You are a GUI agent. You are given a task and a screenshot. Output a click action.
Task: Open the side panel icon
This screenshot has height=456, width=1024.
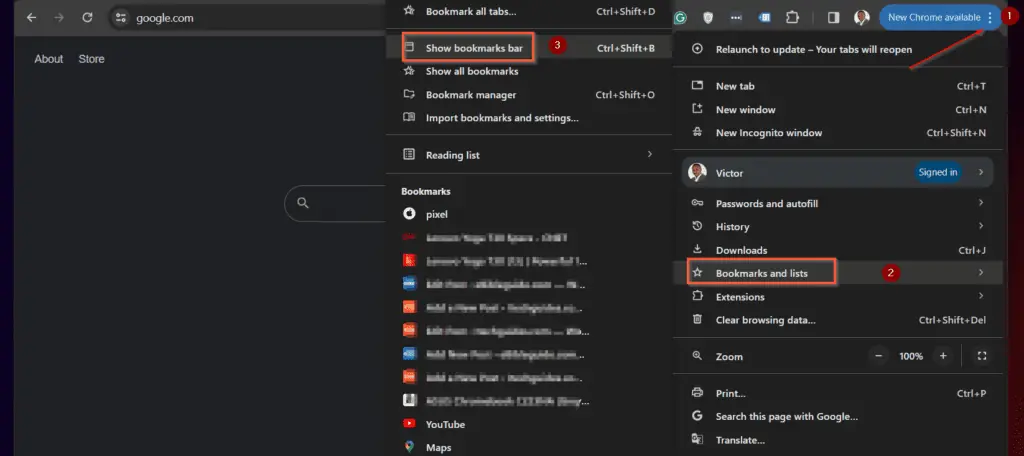(x=833, y=18)
